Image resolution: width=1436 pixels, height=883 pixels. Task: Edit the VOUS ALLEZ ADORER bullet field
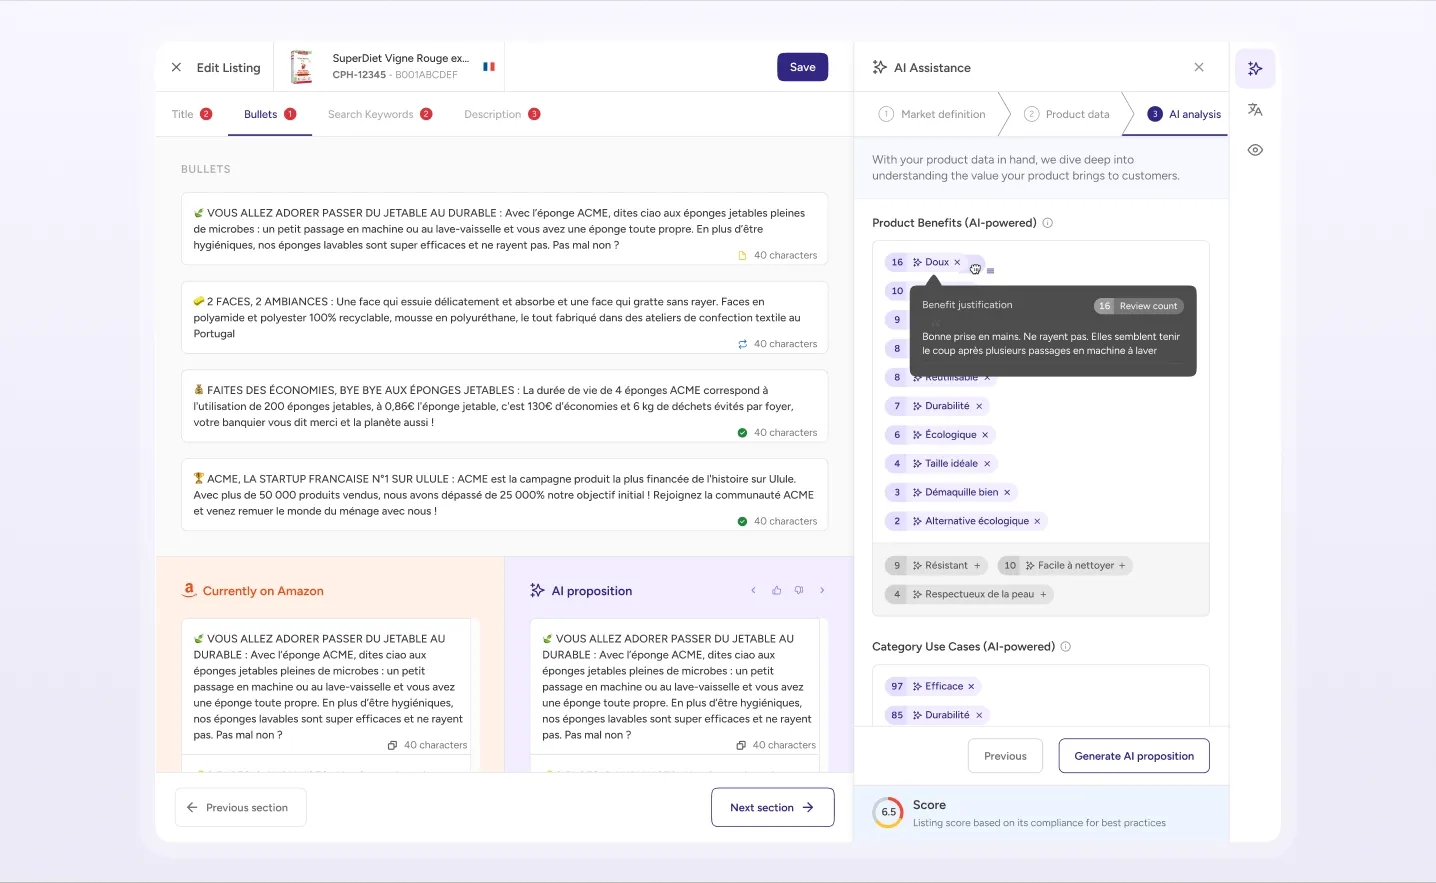pos(504,229)
